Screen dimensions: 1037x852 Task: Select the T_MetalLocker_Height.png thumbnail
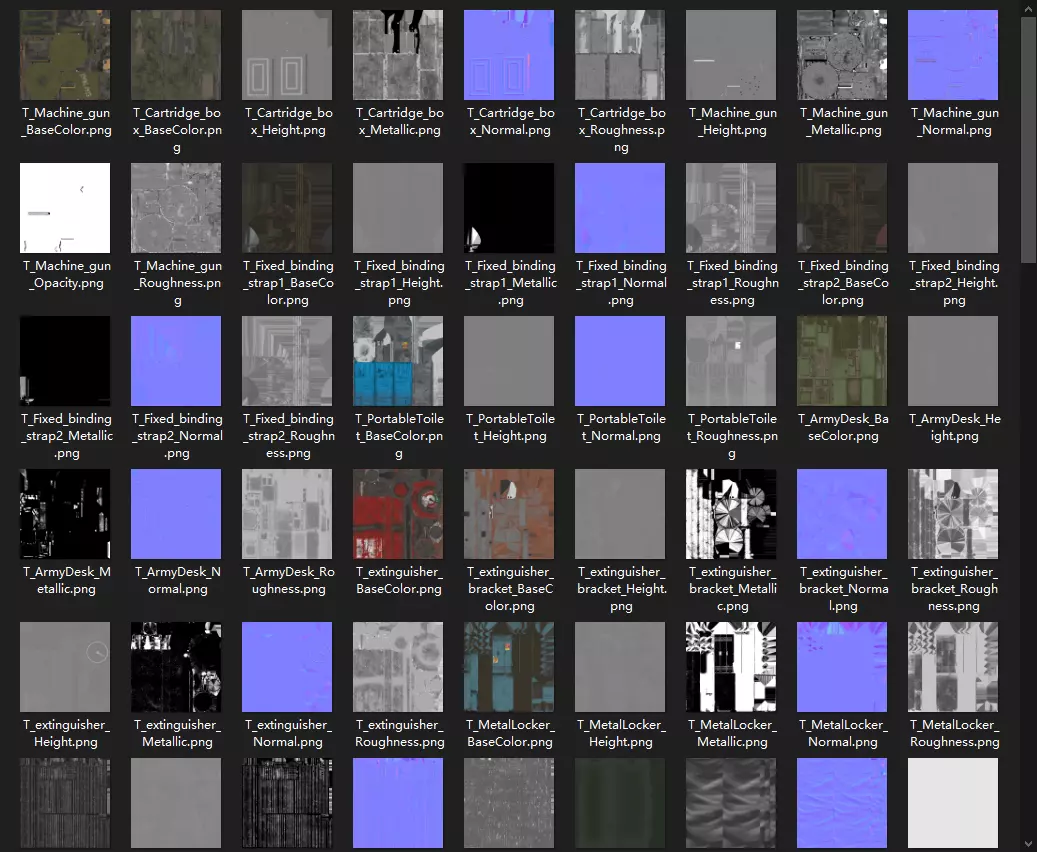tap(620, 667)
